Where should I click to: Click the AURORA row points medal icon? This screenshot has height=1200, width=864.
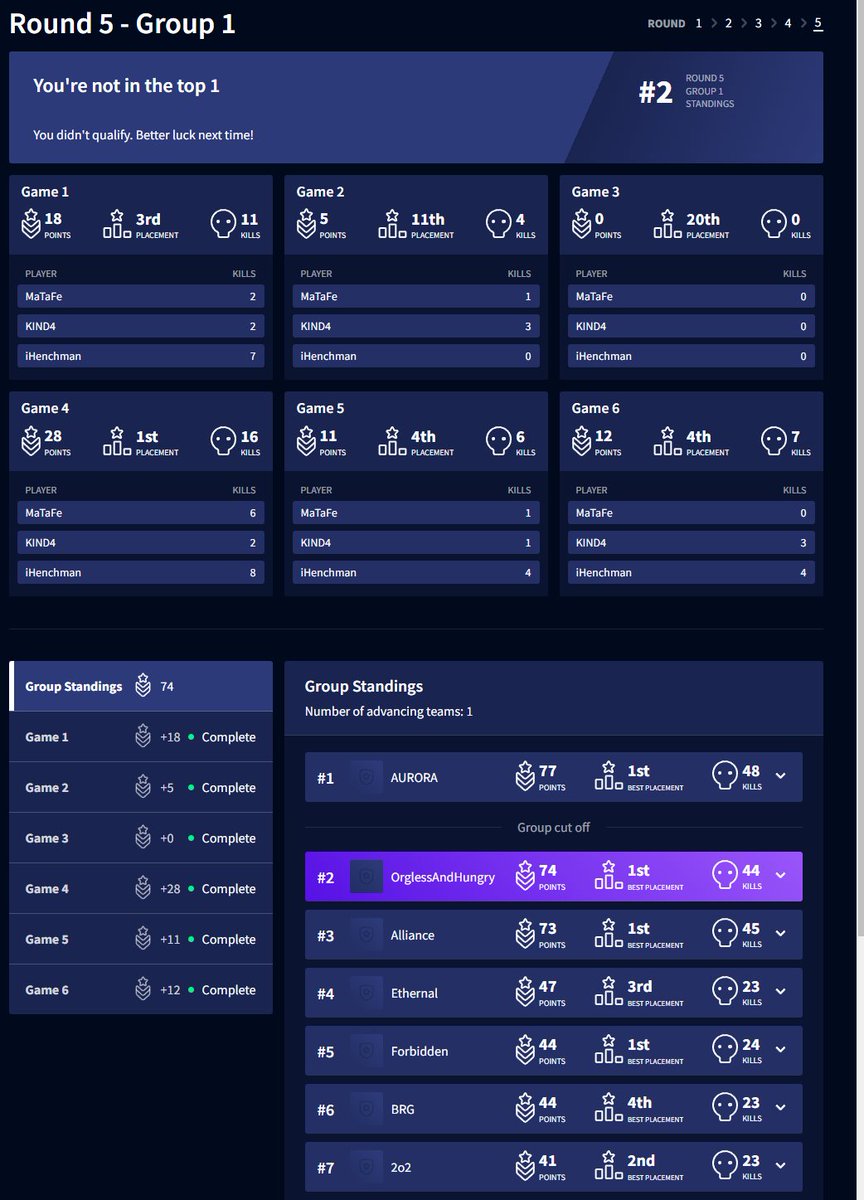525,776
